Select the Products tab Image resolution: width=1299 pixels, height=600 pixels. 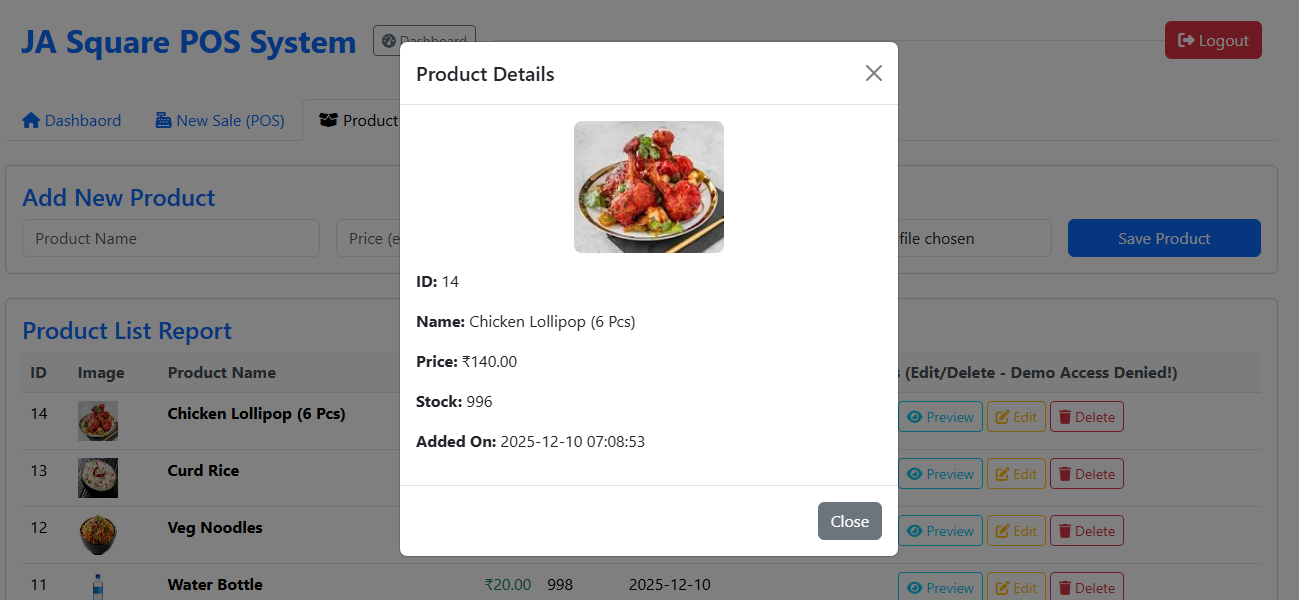(355, 119)
